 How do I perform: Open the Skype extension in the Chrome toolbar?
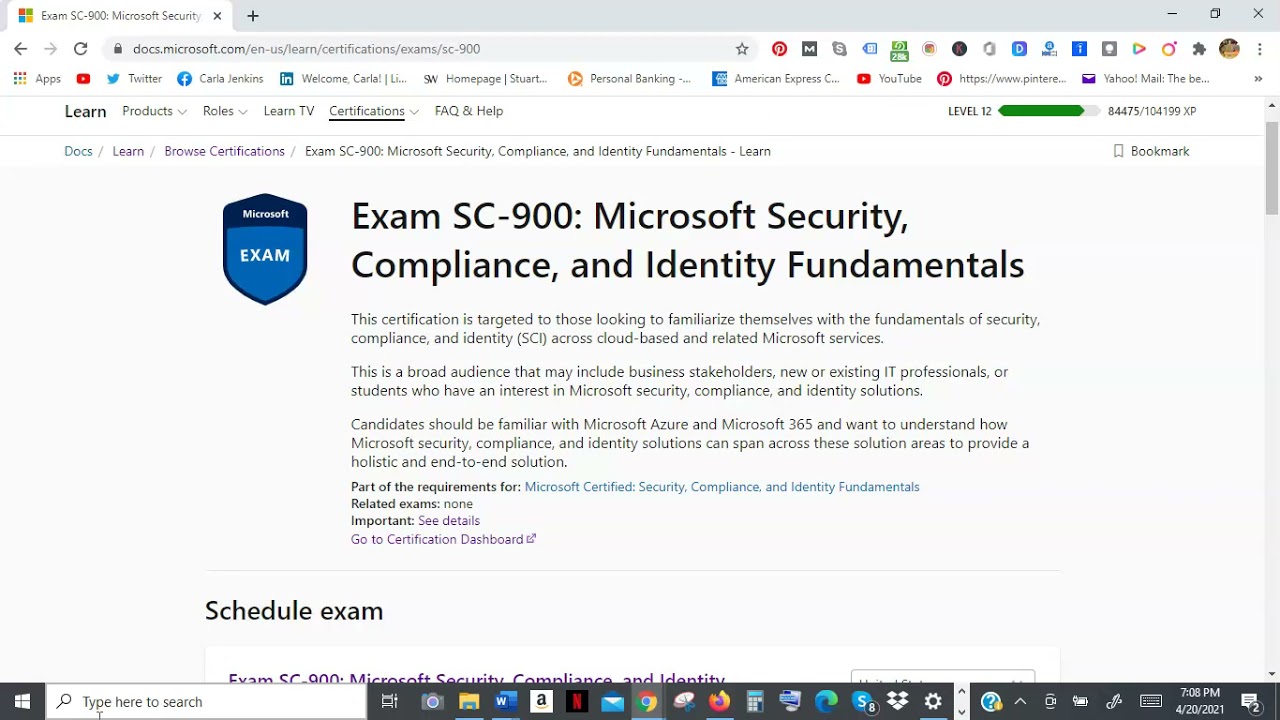pyautogui.click(x=839, y=49)
